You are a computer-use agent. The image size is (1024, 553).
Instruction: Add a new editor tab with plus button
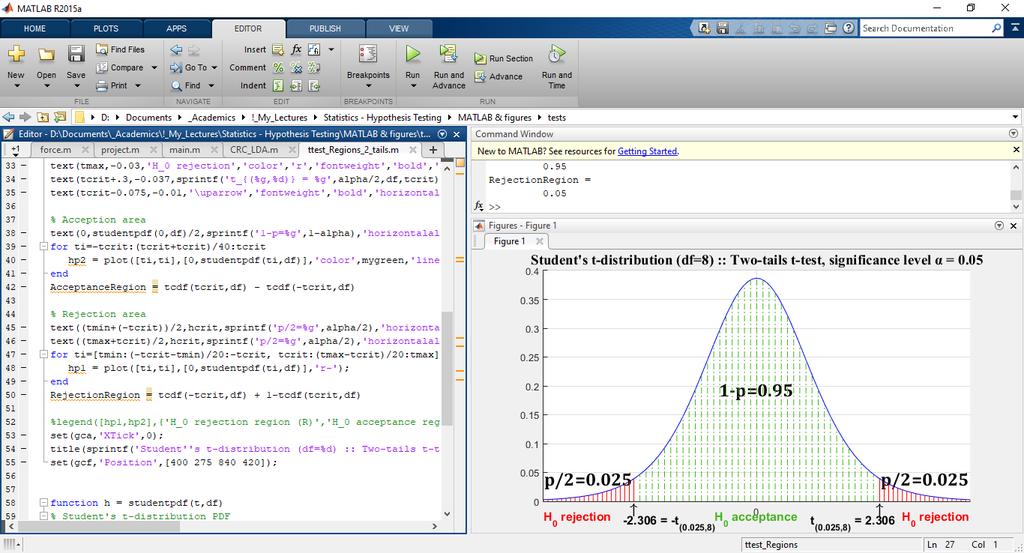point(433,150)
